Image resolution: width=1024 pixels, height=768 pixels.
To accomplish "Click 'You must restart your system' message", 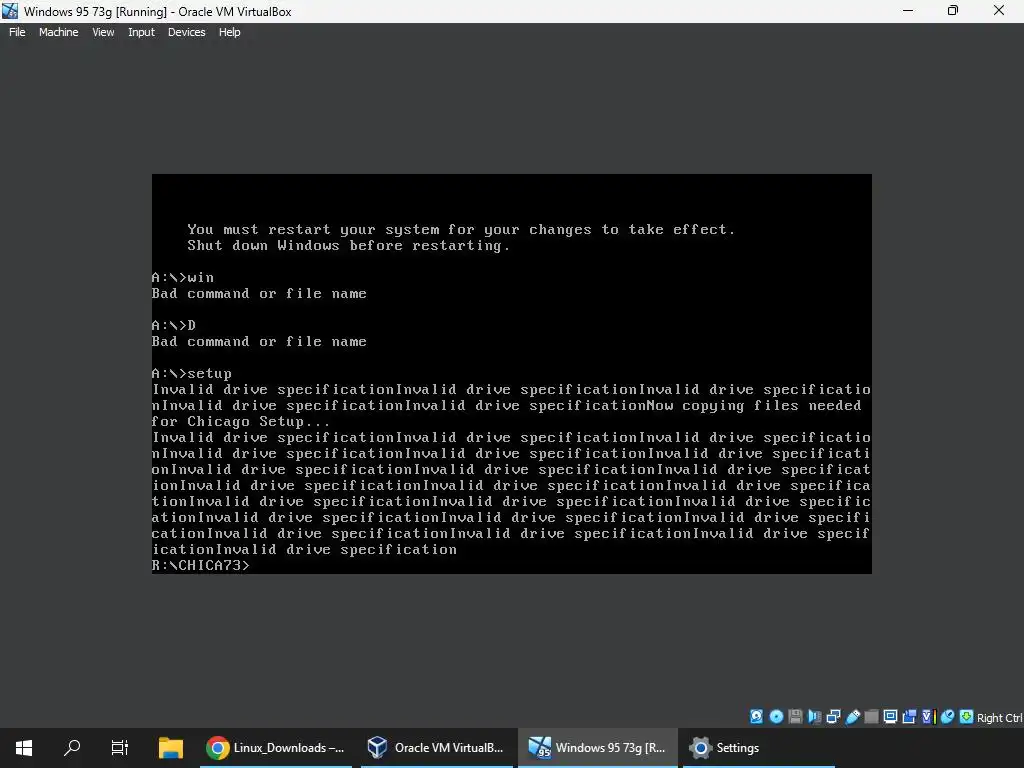I will pos(461,230).
